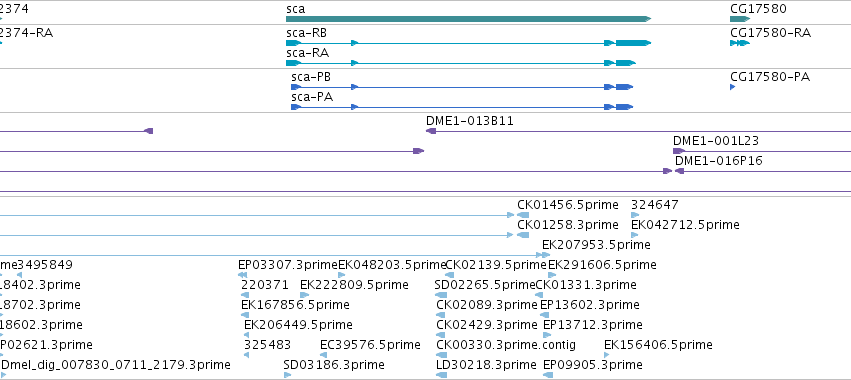Screen dimensions: 851x380
Task: Select Dmel_dig_007830_0711_2179.3prime label
Action: point(116,364)
